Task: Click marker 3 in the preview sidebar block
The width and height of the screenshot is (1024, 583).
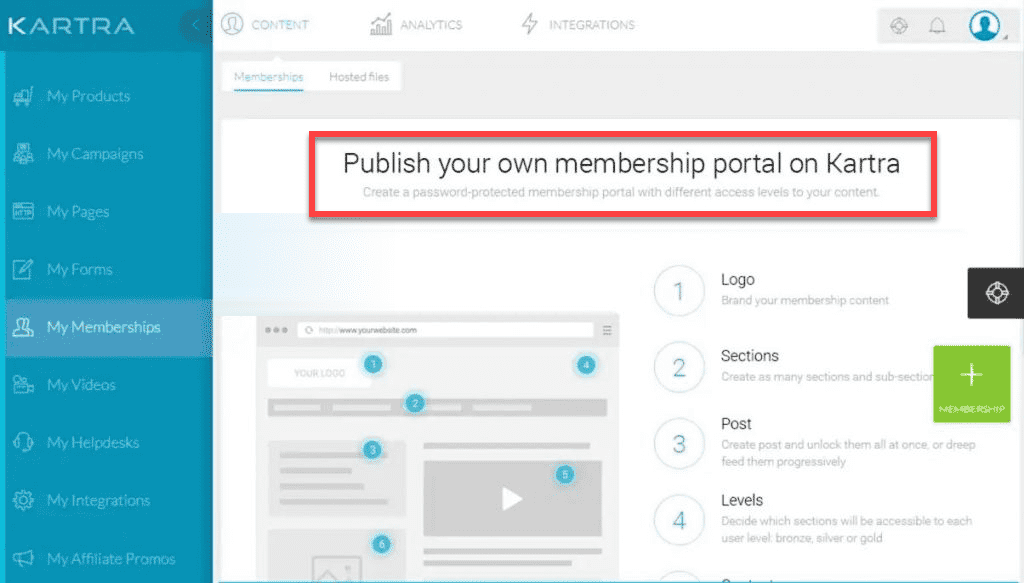Action: coord(372,449)
